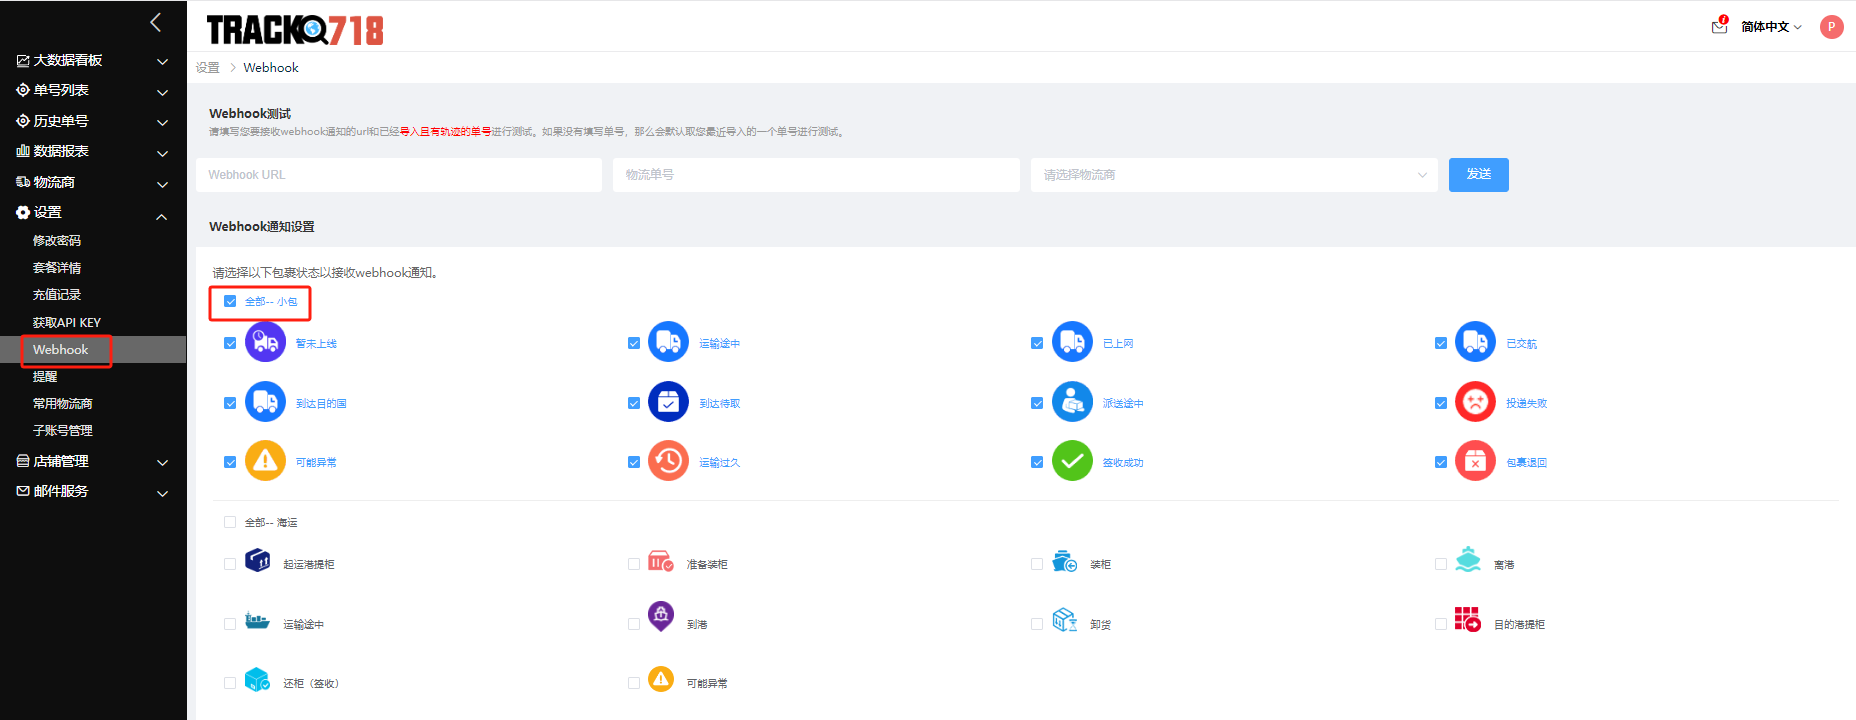Viewport: 1856px width, 720px height.
Task: Open 获取API KEY in the settings submenu
Action: (67, 323)
